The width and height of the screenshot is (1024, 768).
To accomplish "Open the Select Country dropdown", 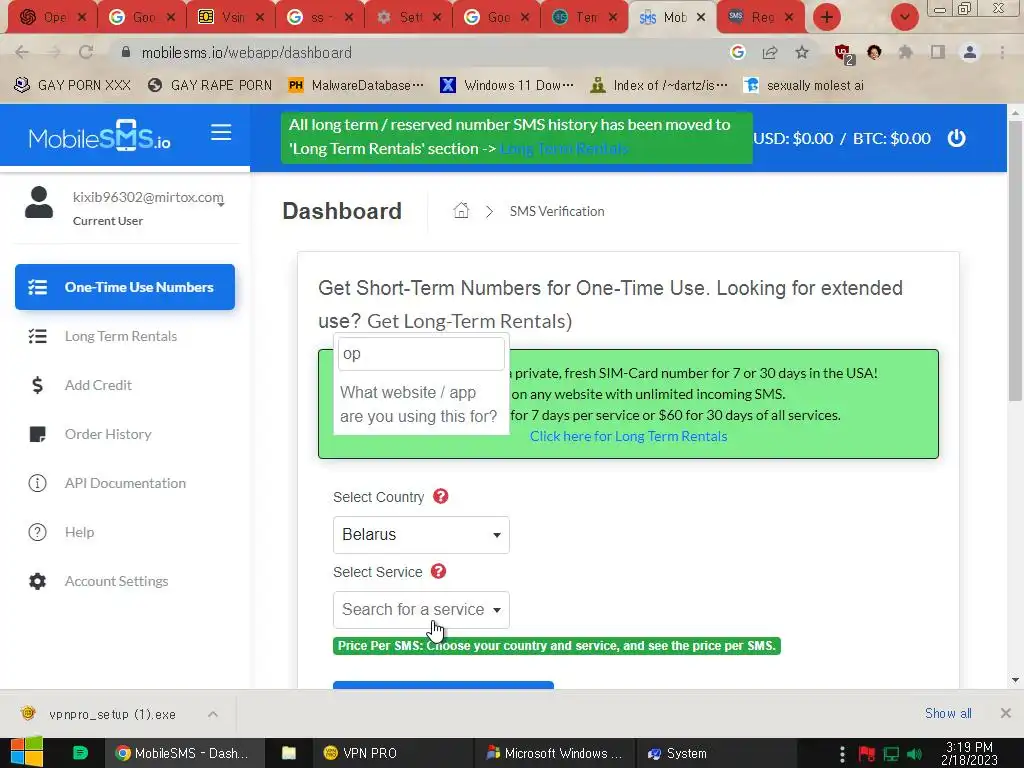I will 421,534.
